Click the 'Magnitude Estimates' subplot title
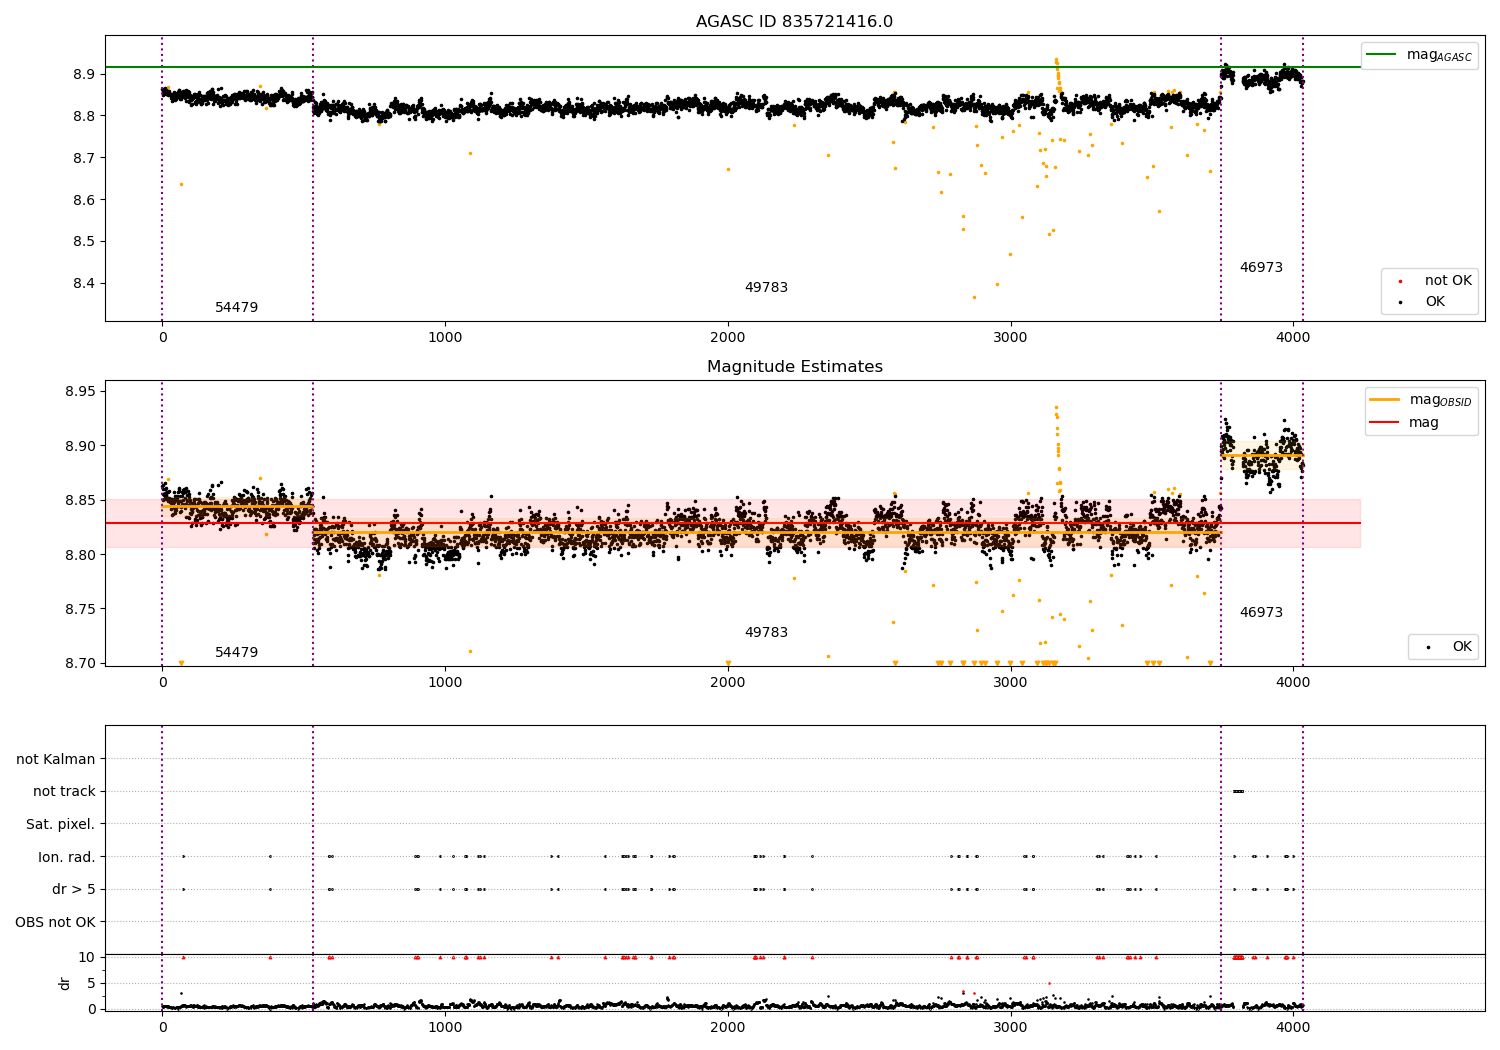This screenshot has width=1500, height=1050. (794, 367)
